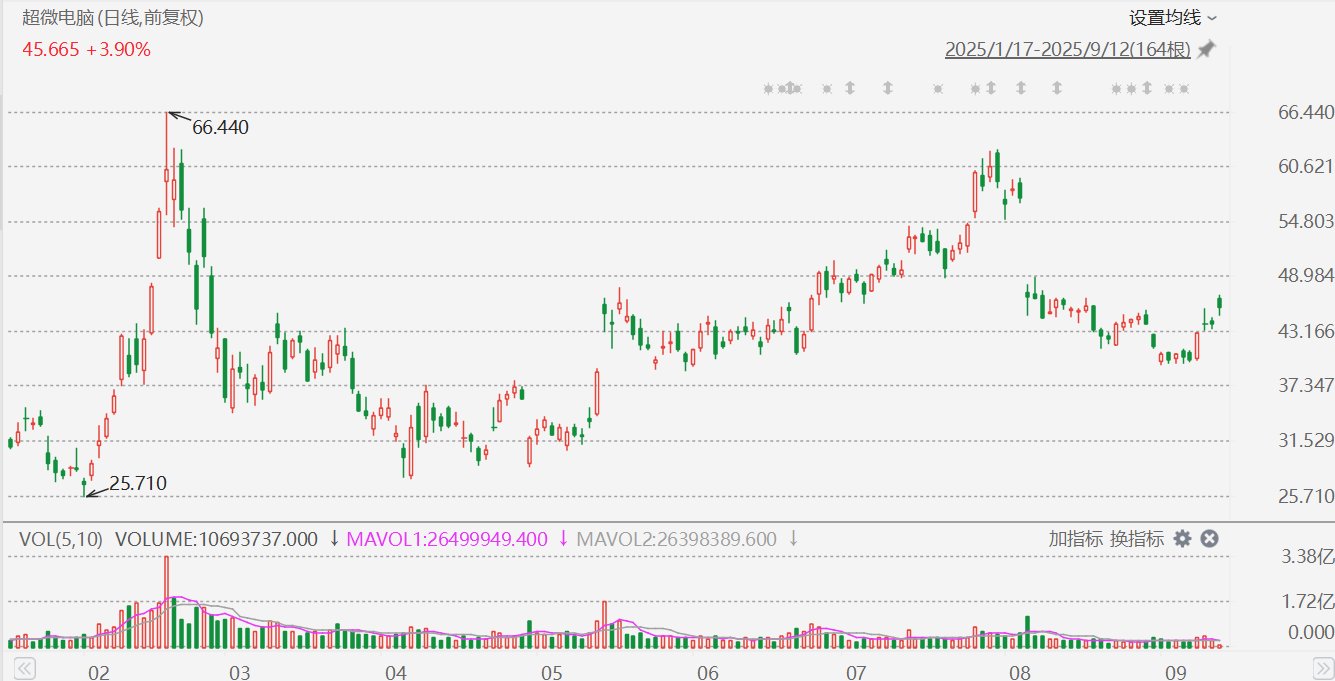This screenshot has height=681, width=1335.
Task: Click the 09 month label on time axis
Action: (1176, 672)
